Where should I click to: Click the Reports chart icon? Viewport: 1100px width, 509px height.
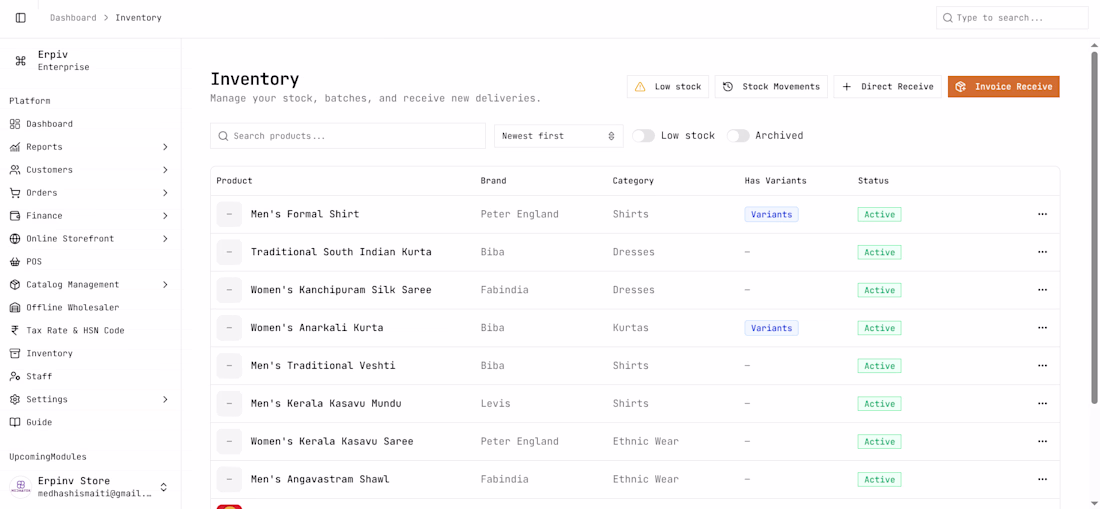(15, 147)
